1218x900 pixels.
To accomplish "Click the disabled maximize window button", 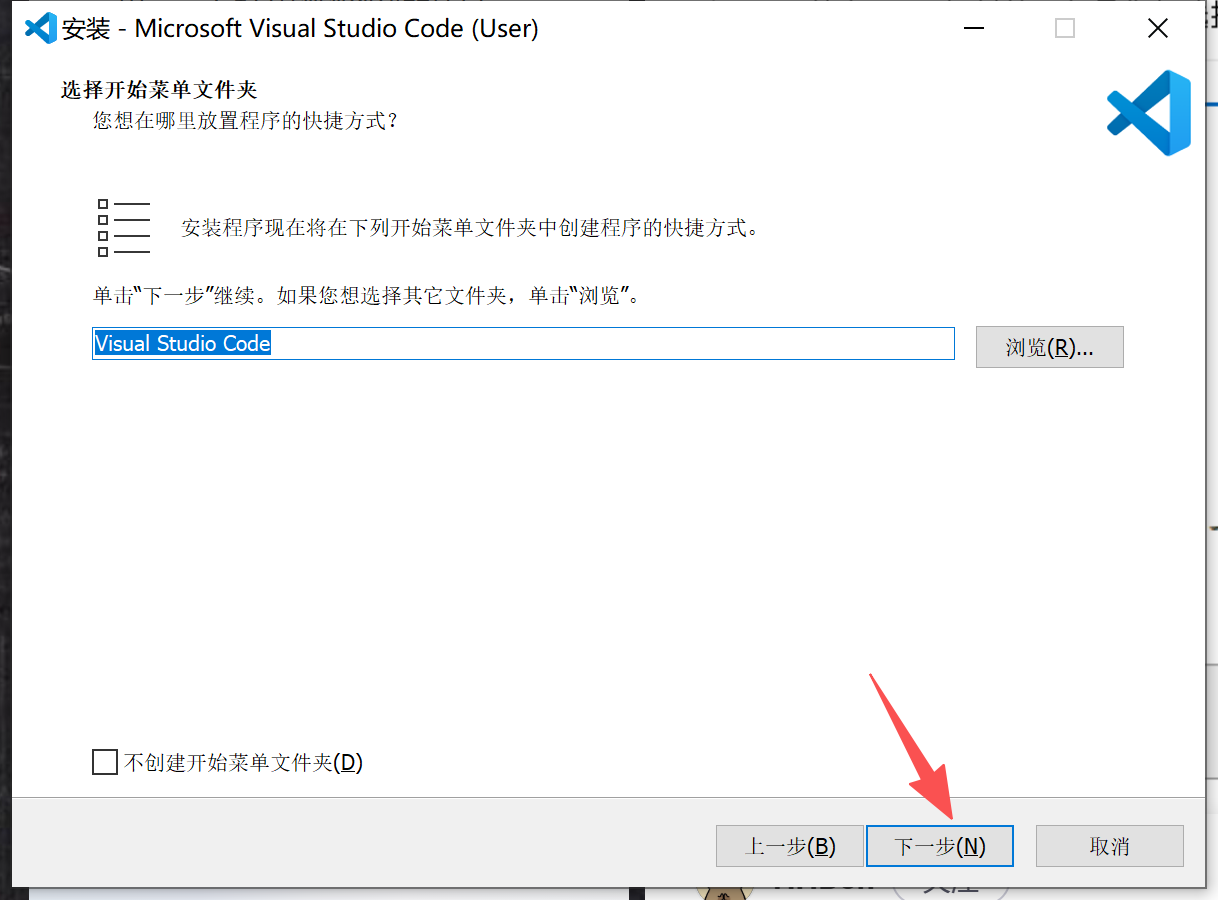I will point(1065,28).
